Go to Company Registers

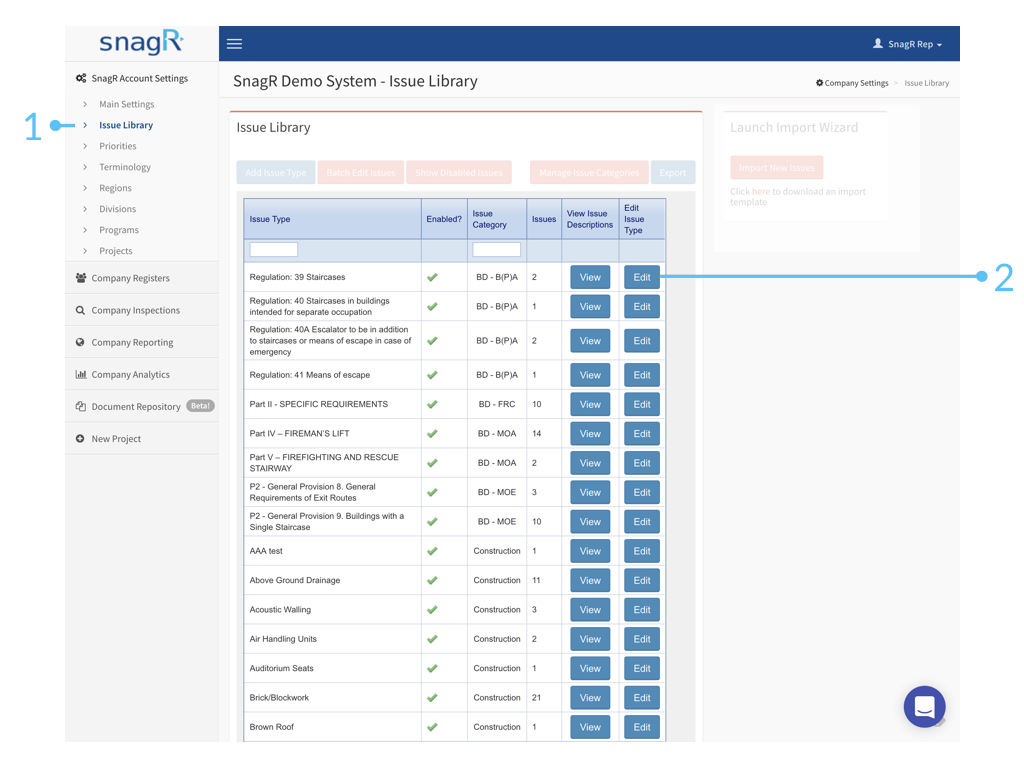pos(131,278)
